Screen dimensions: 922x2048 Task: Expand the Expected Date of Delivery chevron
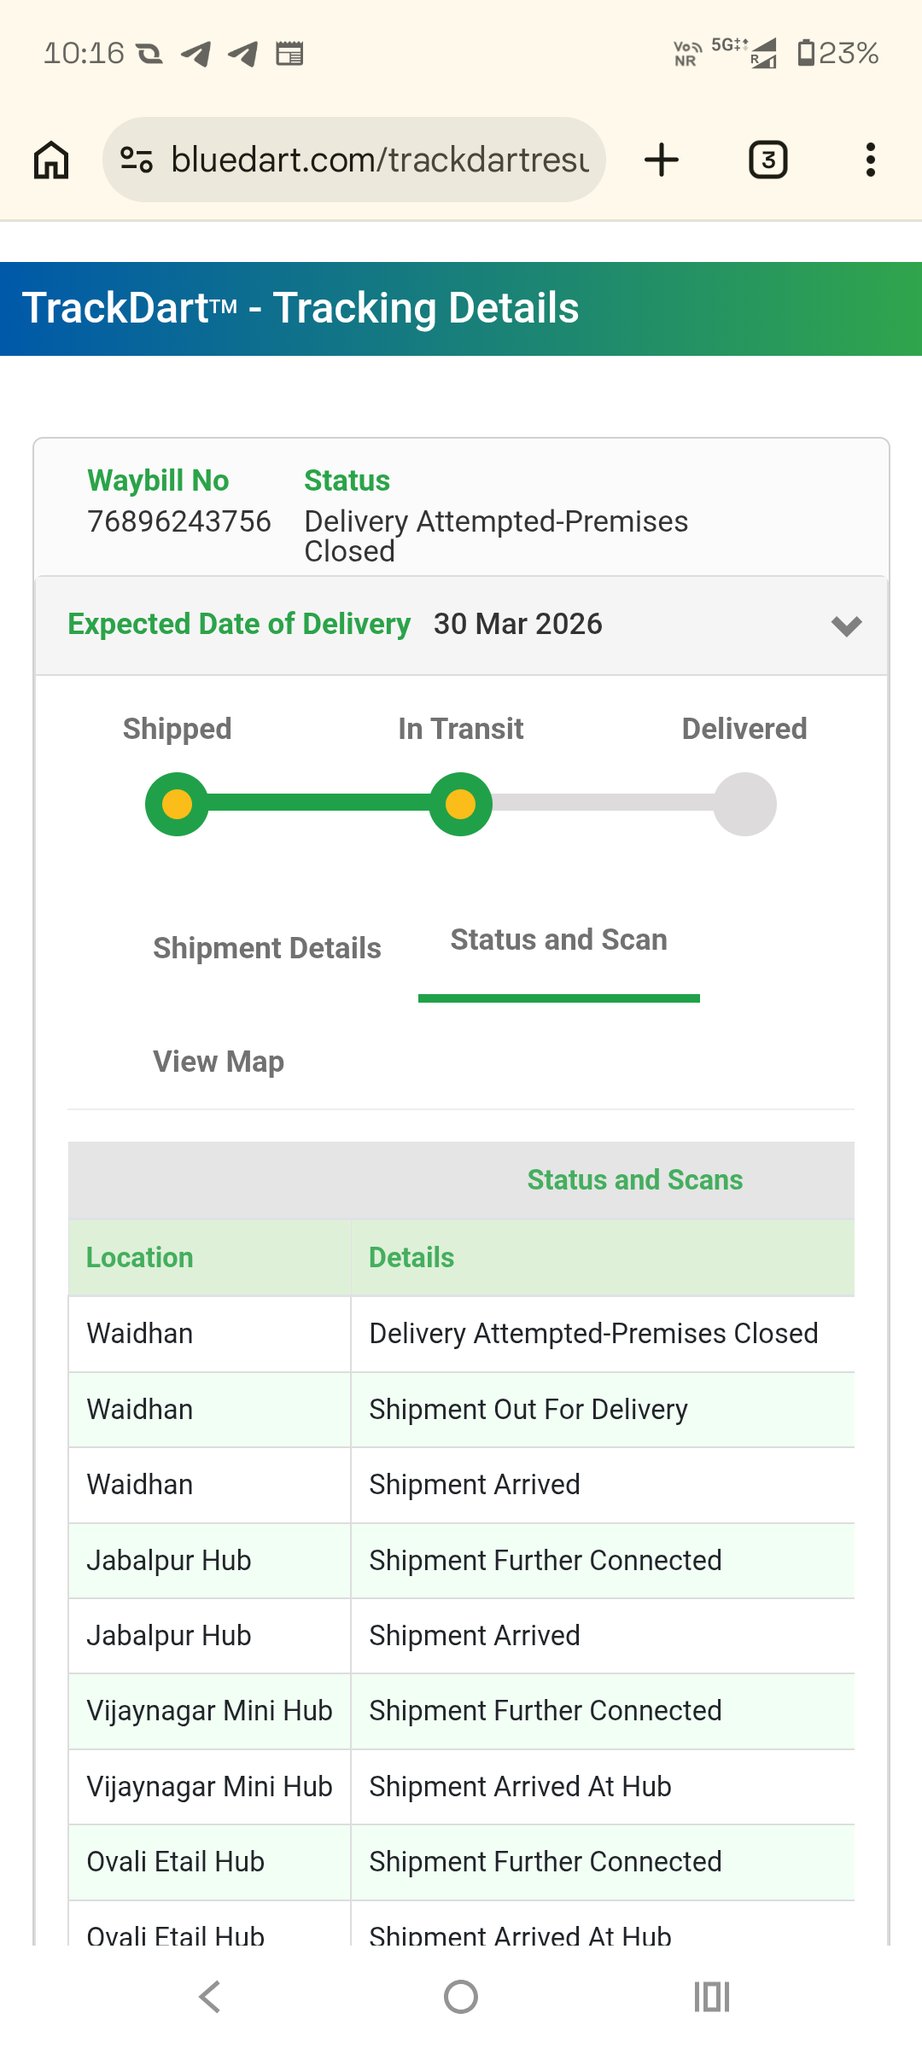846,626
